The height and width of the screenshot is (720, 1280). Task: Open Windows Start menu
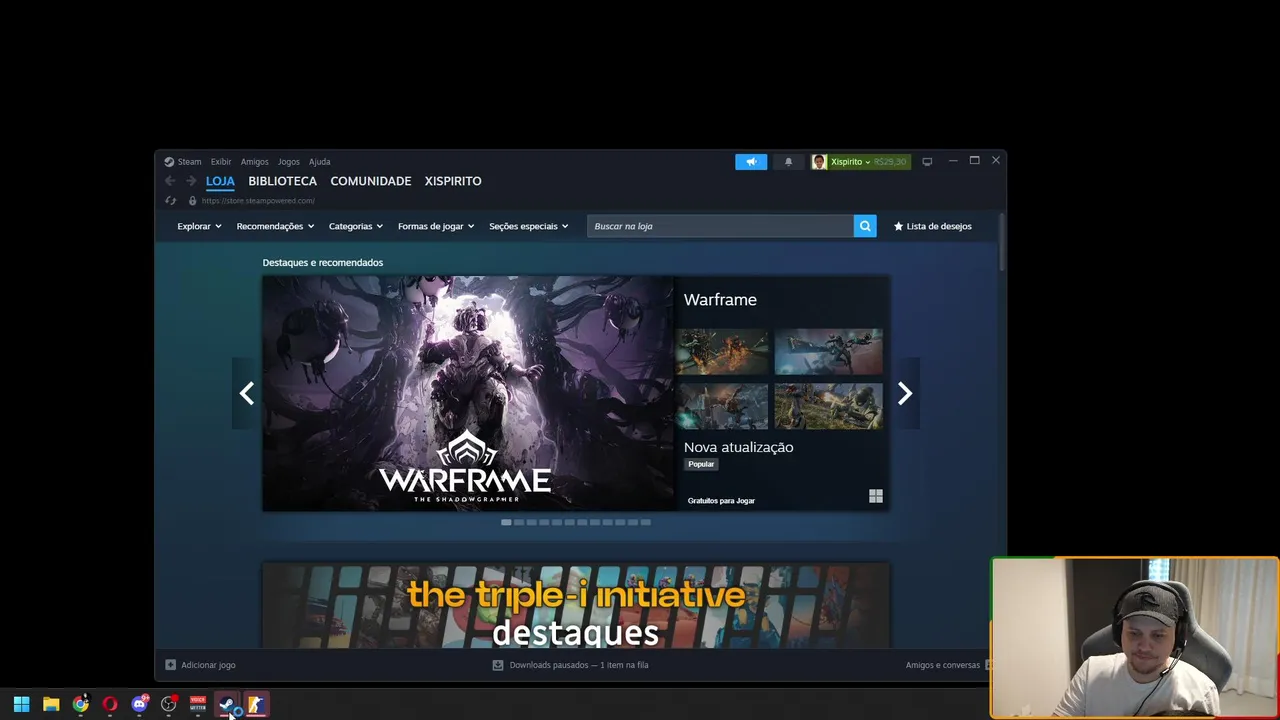pos(21,704)
